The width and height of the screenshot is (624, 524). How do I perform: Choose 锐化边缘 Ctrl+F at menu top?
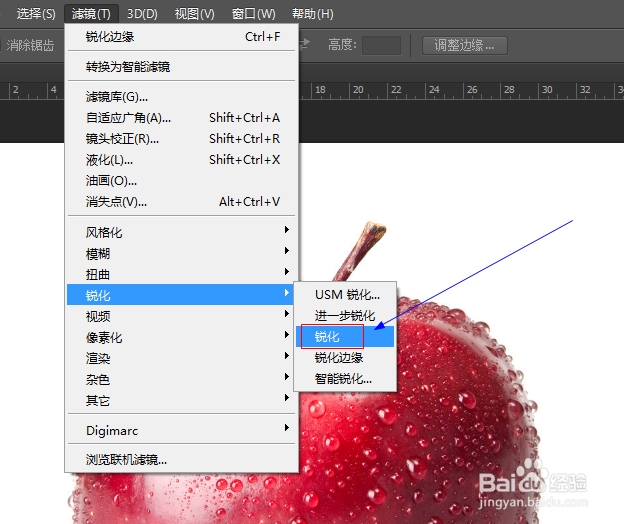click(181, 37)
